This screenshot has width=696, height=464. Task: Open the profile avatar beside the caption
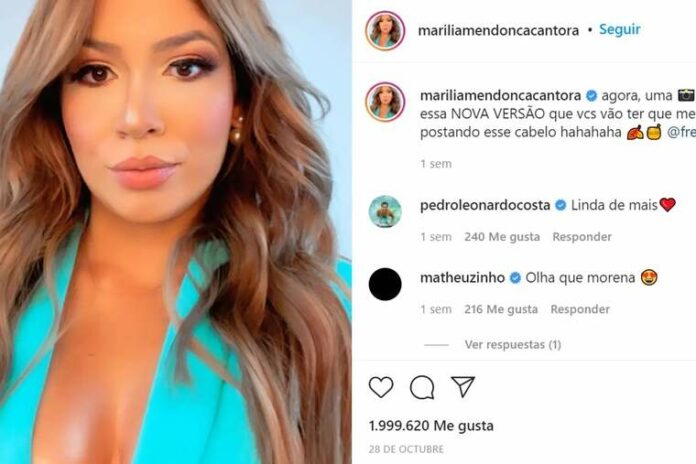coord(385,102)
